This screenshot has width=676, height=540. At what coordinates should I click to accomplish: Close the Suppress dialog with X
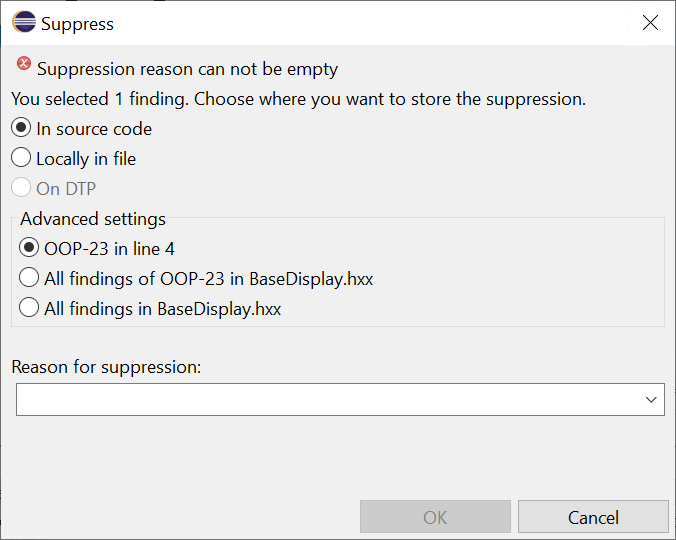click(x=650, y=22)
